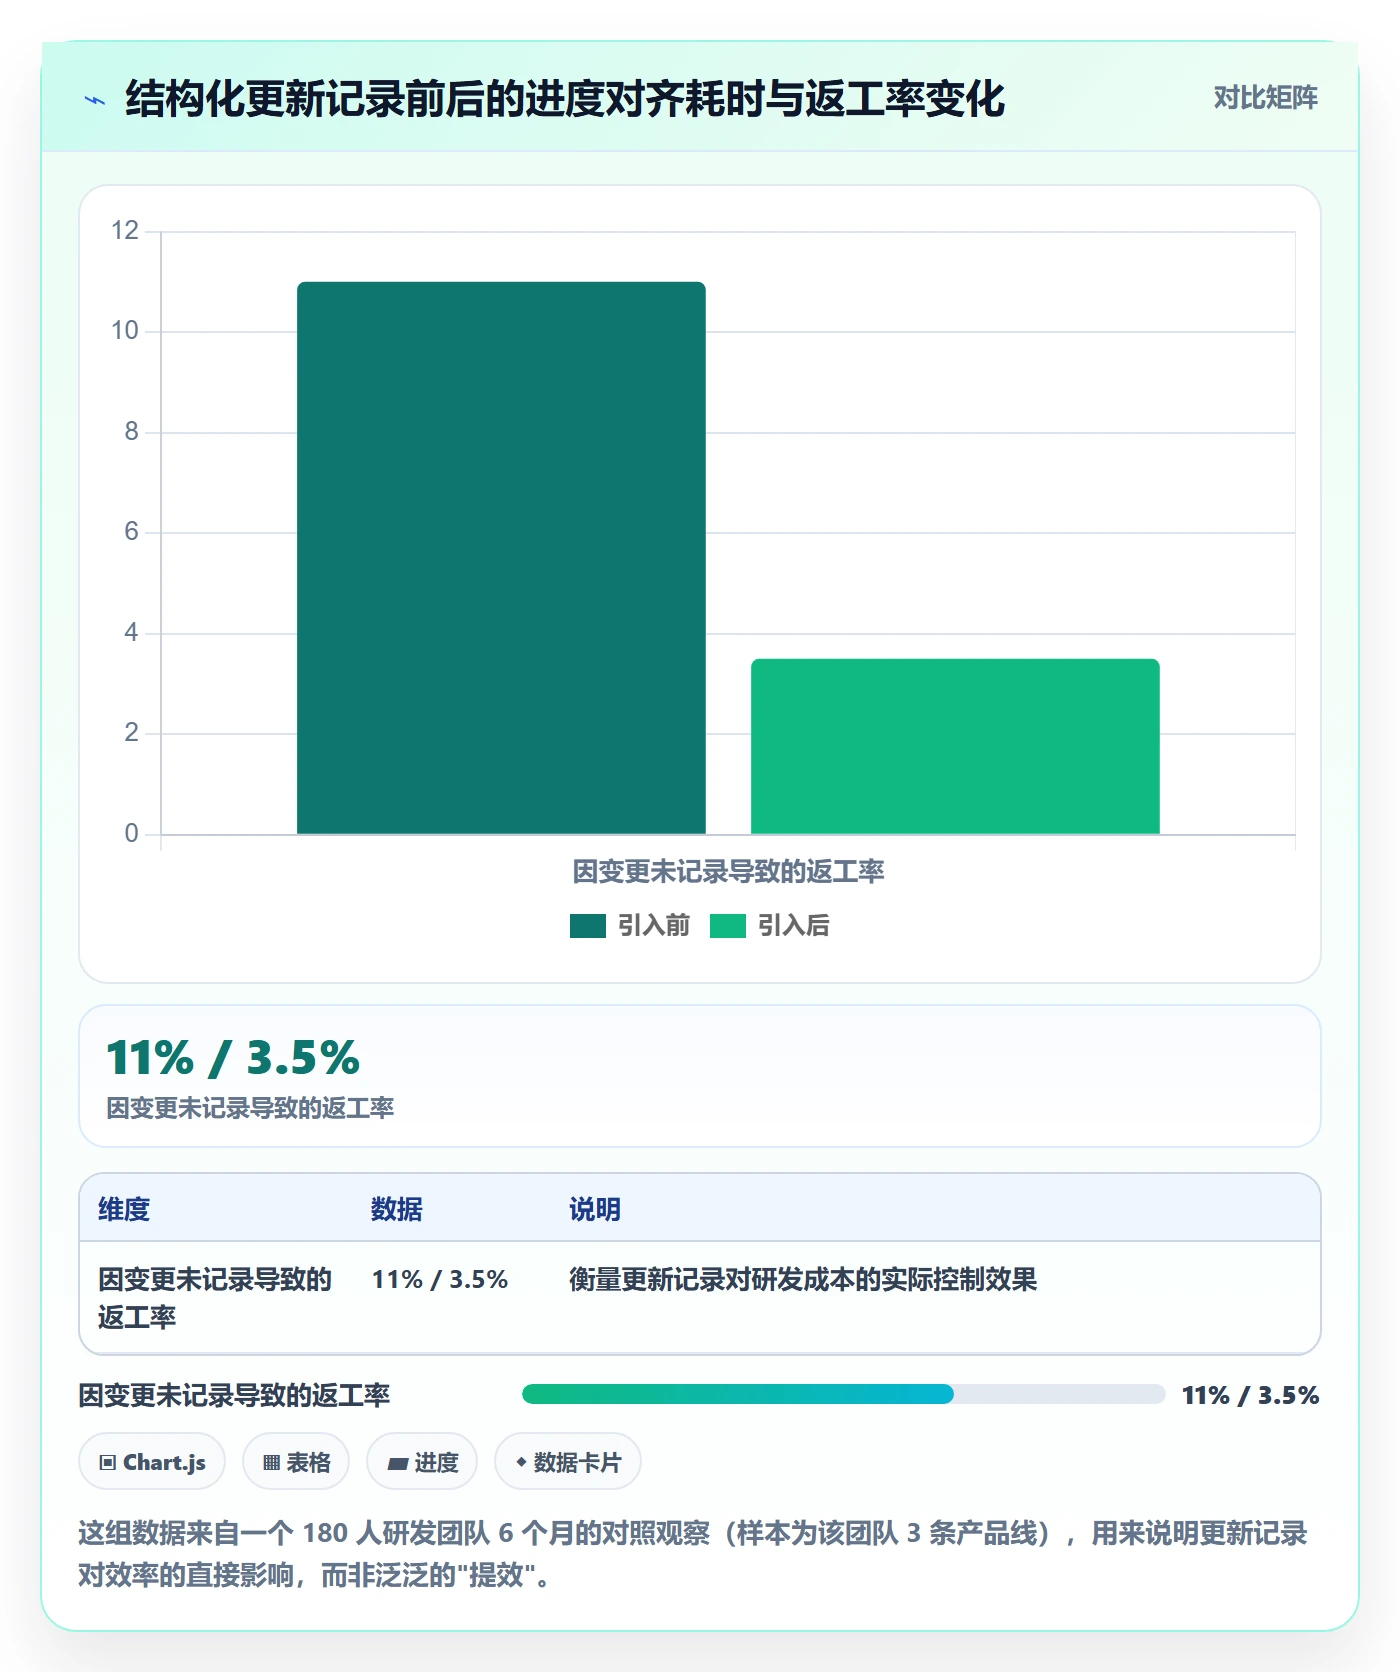Toggle the 引入前 legend color swatch
This screenshot has height=1672, width=1400.
tap(588, 926)
